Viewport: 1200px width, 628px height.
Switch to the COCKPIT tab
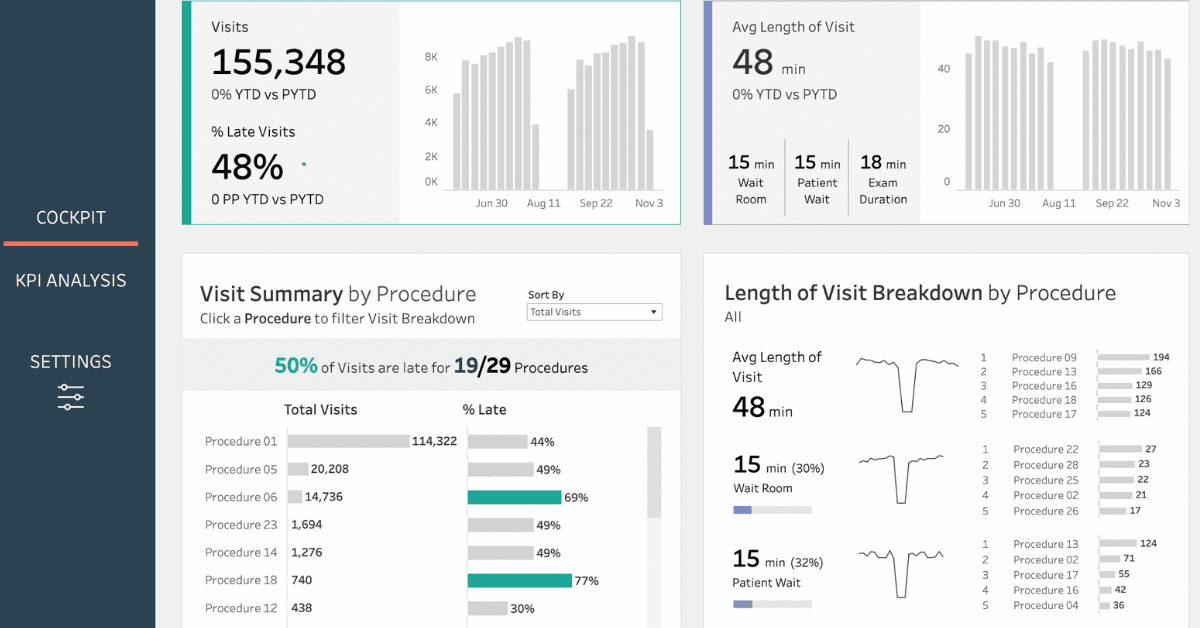click(x=71, y=218)
